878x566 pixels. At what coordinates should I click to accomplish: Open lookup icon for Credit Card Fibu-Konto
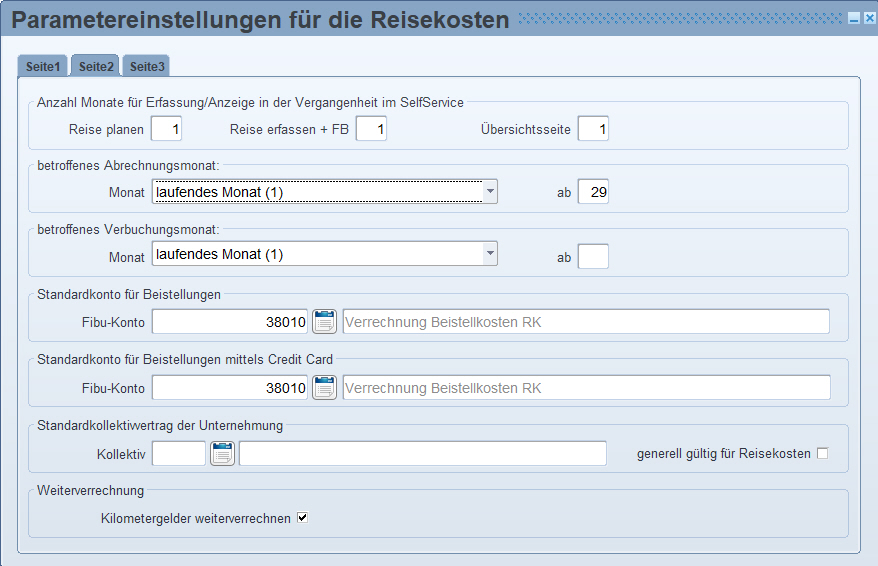(324, 388)
